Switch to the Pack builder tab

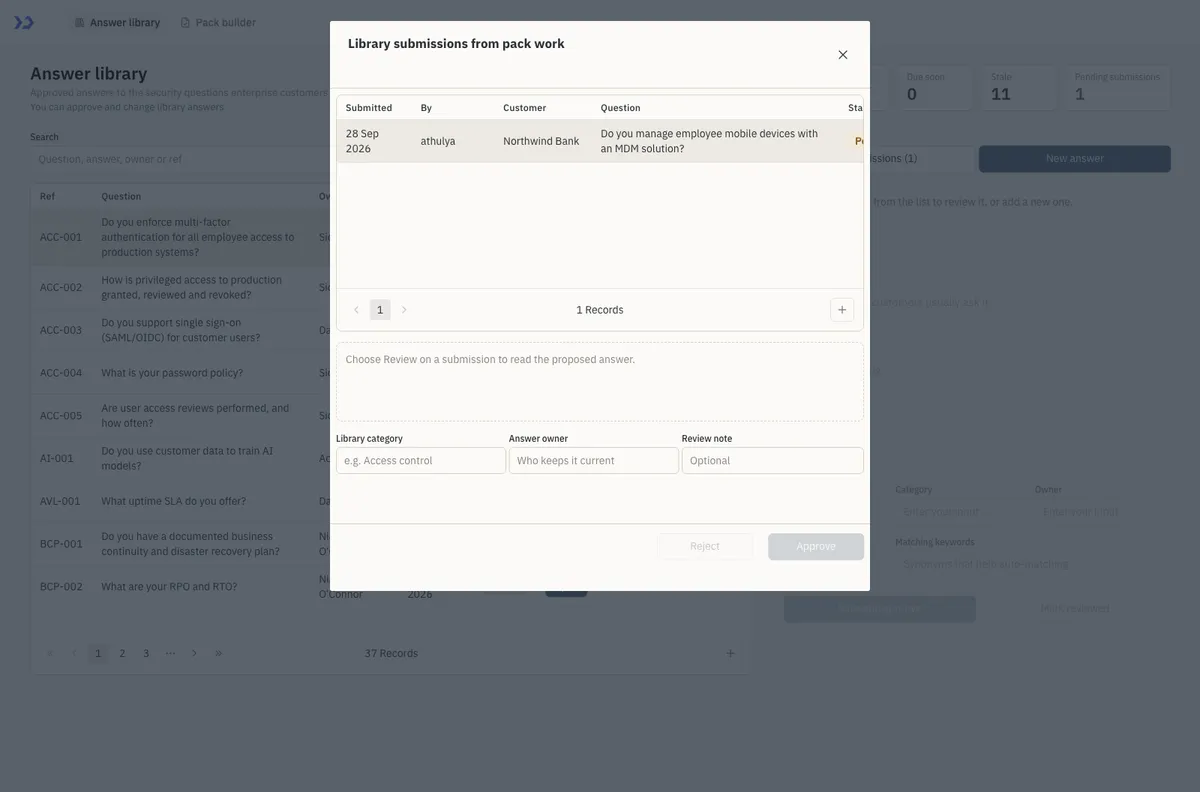[218, 22]
